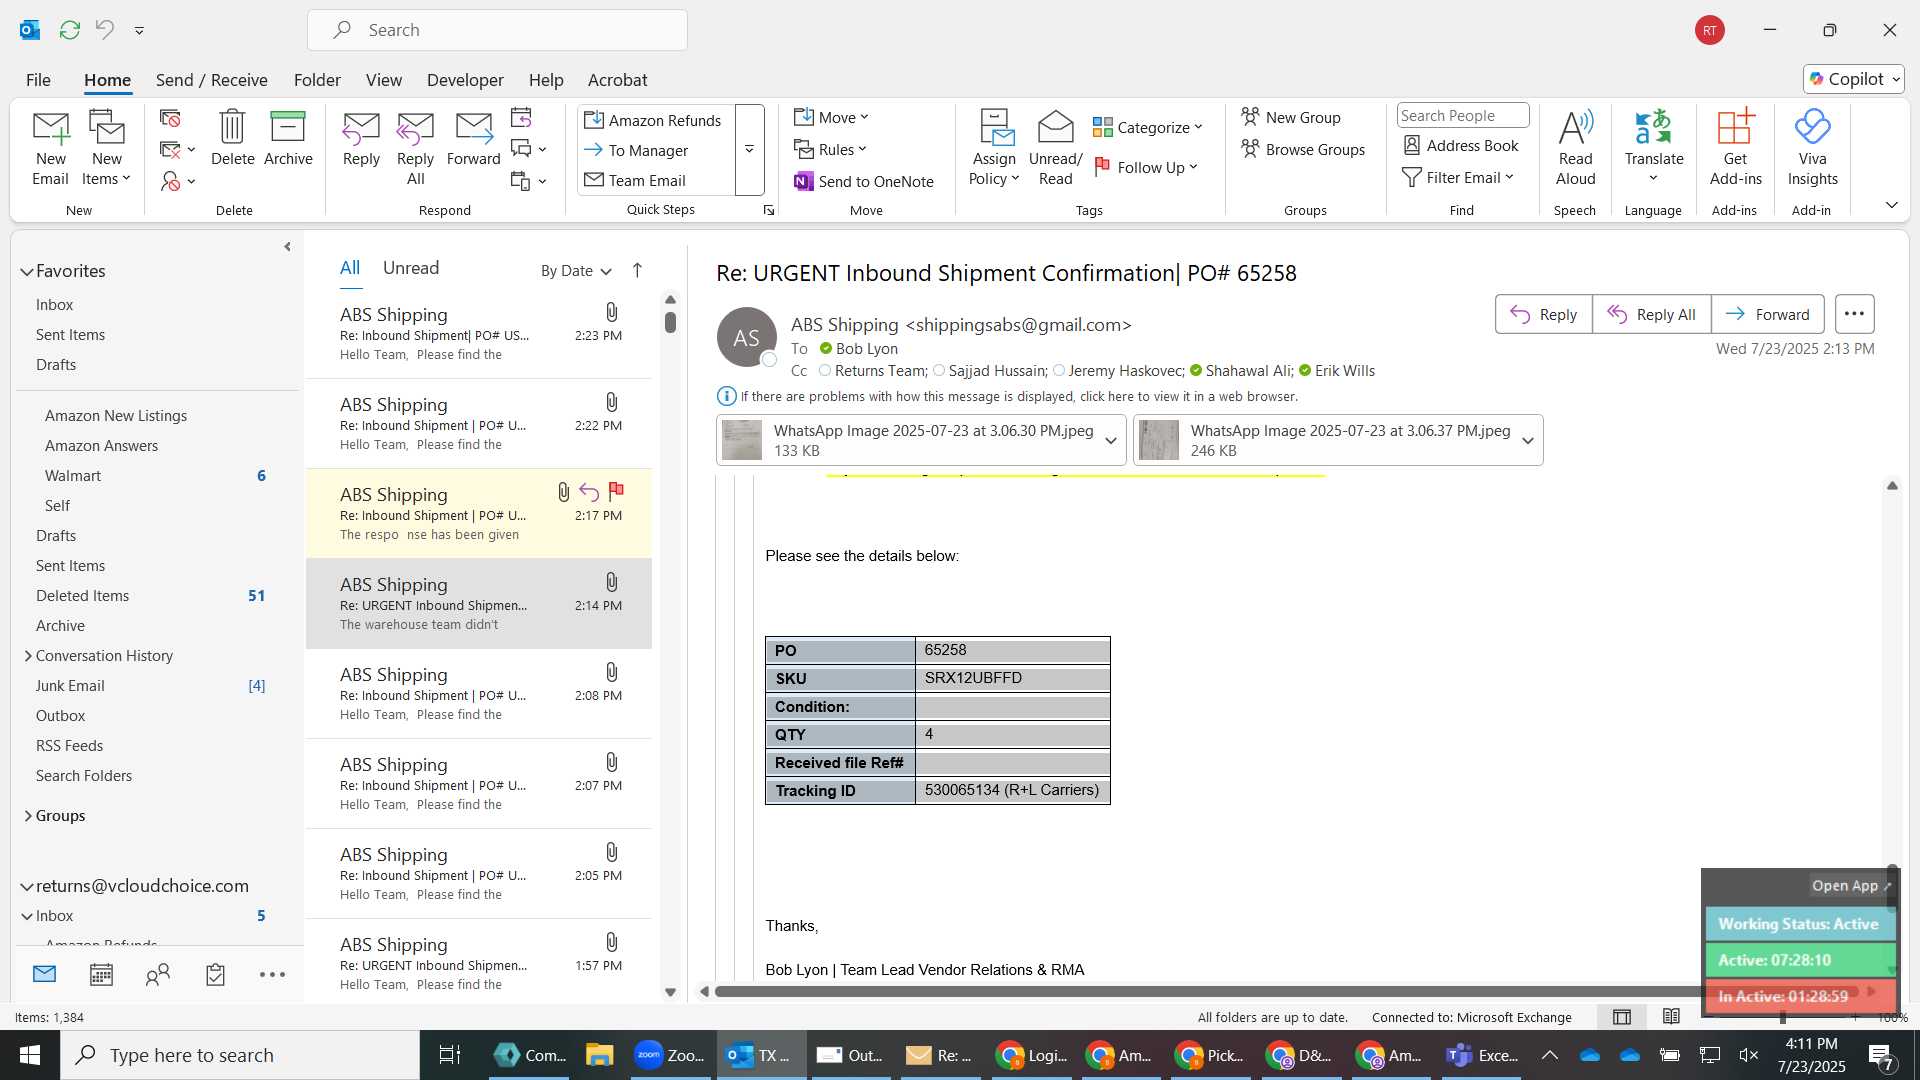Click Reply All button in reading pane
This screenshot has height=1080, width=1920.
(1651, 314)
